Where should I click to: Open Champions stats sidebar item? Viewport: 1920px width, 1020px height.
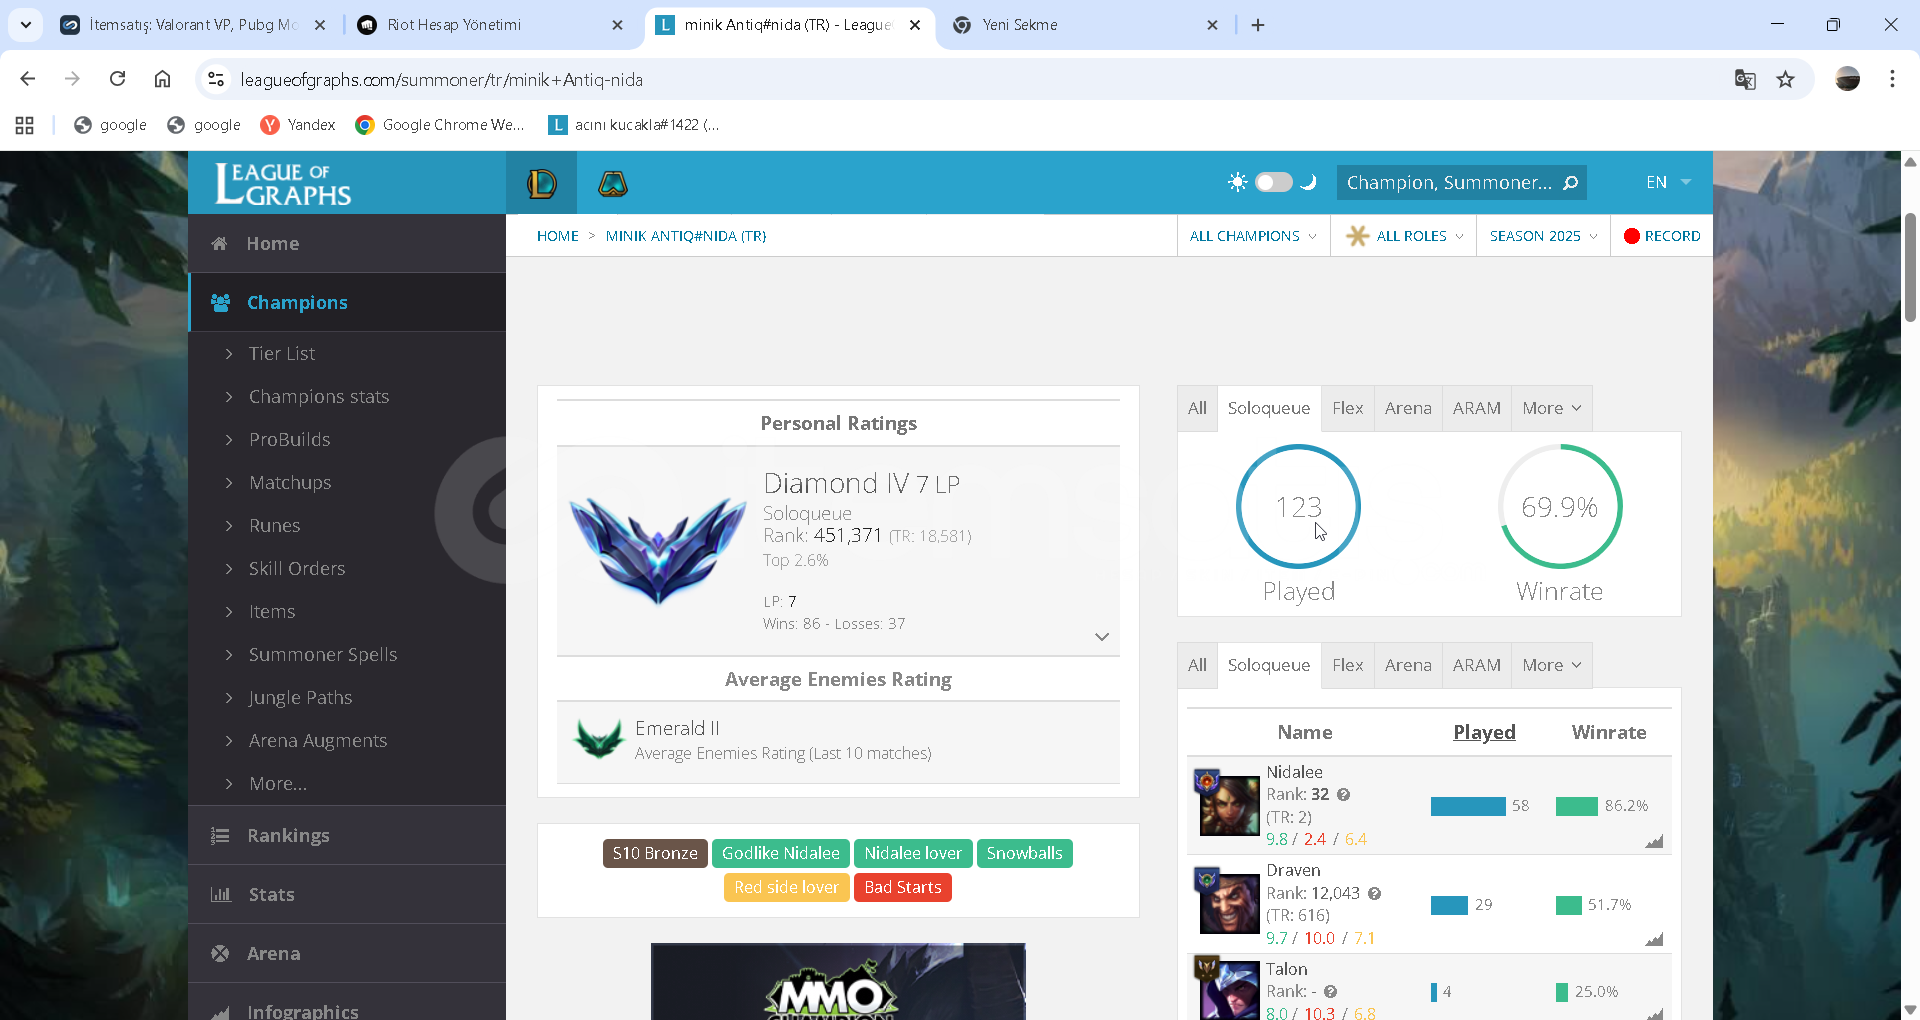click(318, 396)
